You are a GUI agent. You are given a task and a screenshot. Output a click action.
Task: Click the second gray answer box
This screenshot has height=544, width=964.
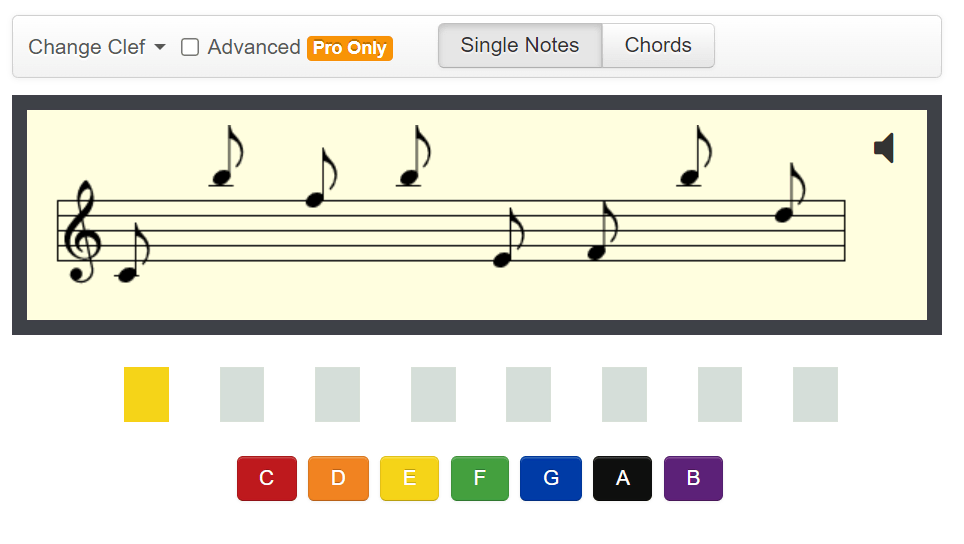(337, 394)
